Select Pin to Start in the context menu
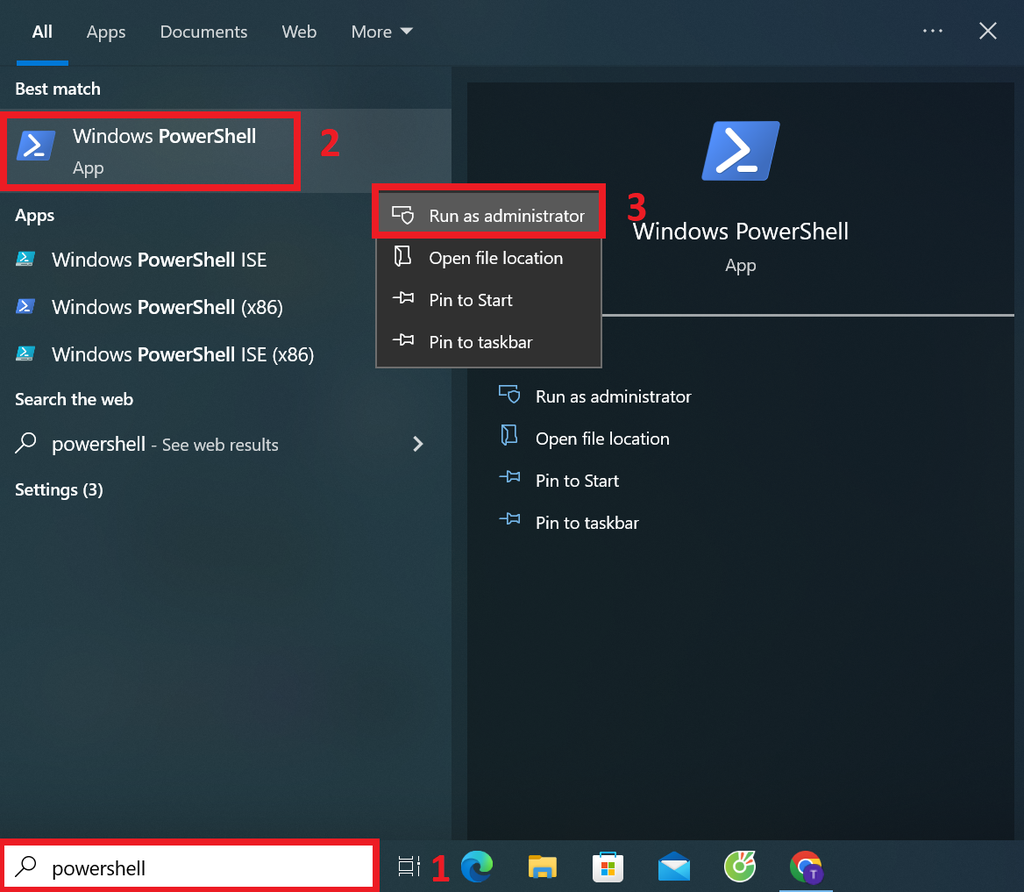Viewport: 1024px width, 892px height. [x=488, y=300]
